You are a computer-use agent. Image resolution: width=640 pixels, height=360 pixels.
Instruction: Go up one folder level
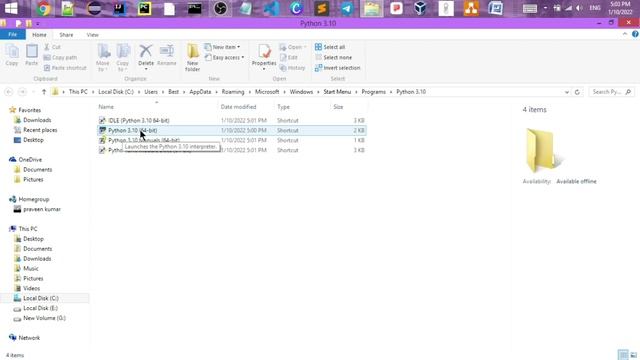(44, 92)
